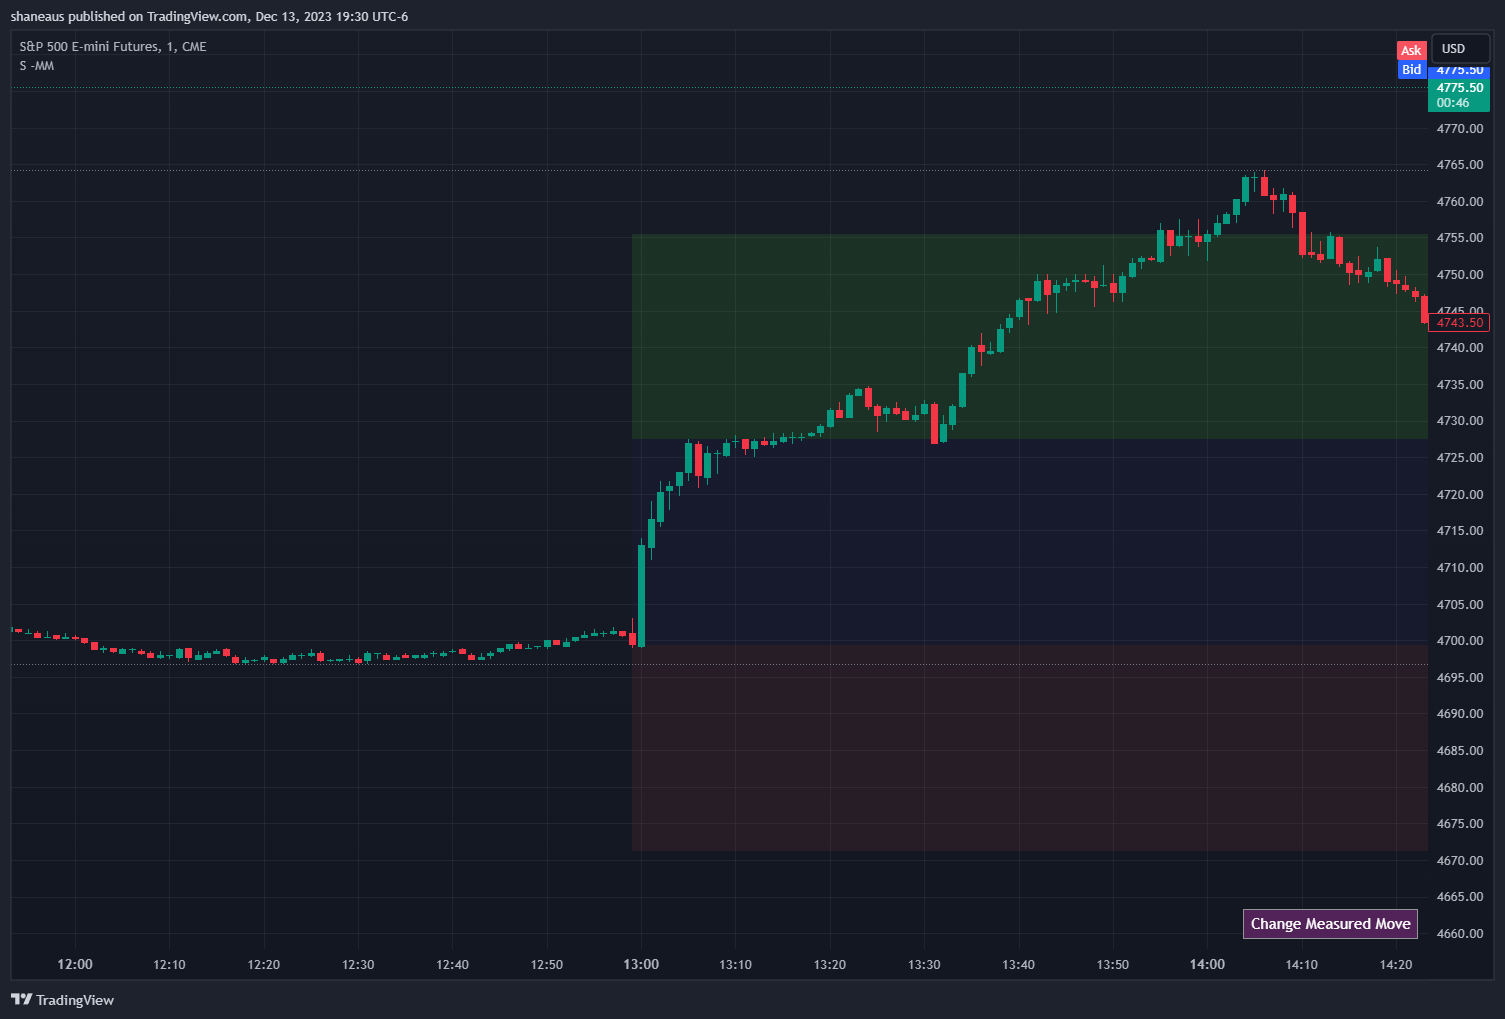Click the 4660.00 price axis label
The height and width of the screenshot is (1019, 1505).
click(x=1460, y=934)
